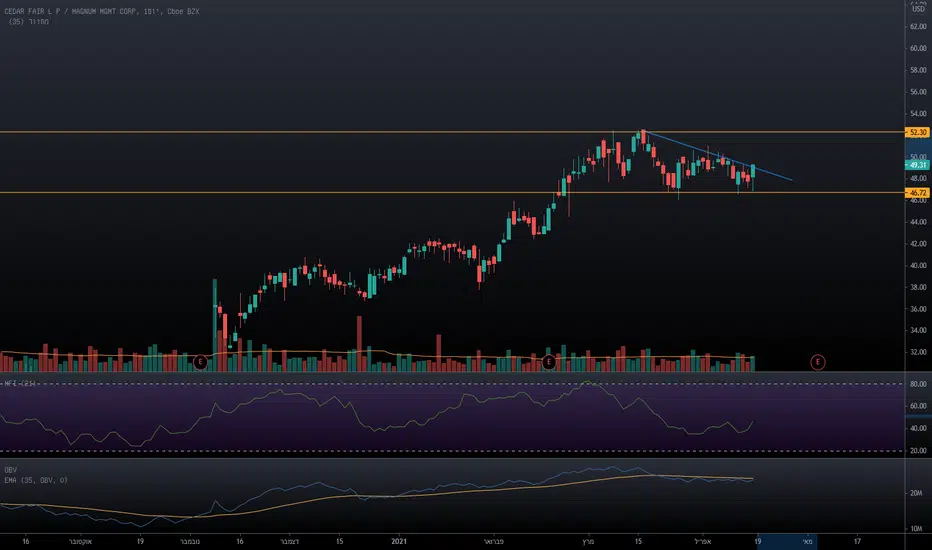Open the earnings marker in late February

549,362
